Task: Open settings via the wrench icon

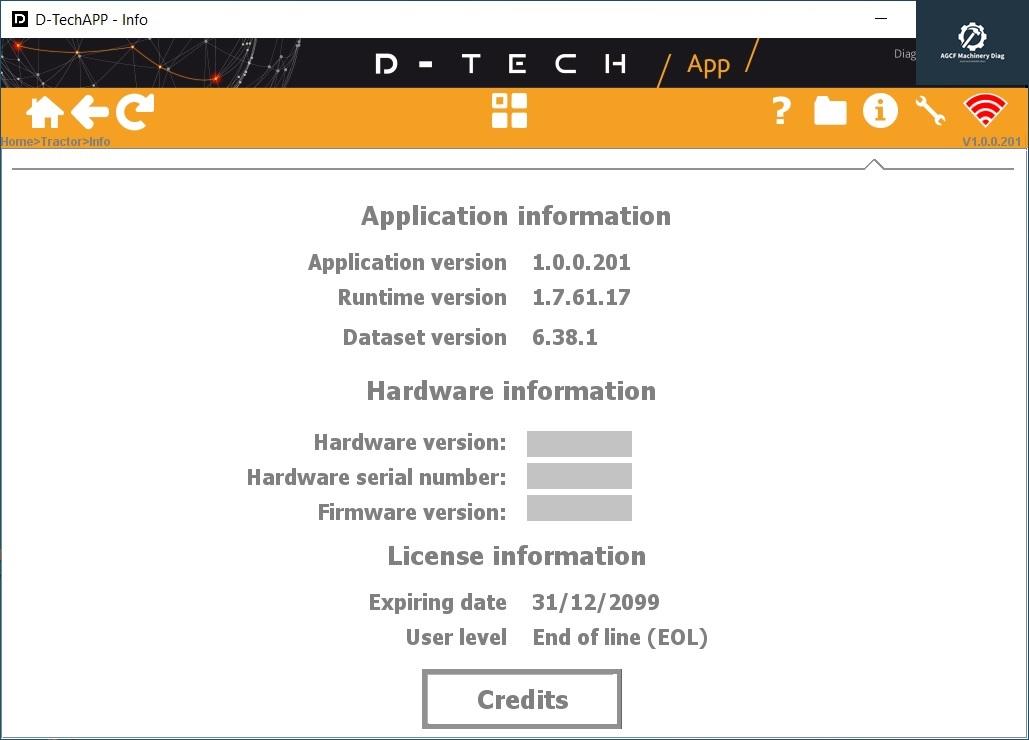Action: [930, 112]
